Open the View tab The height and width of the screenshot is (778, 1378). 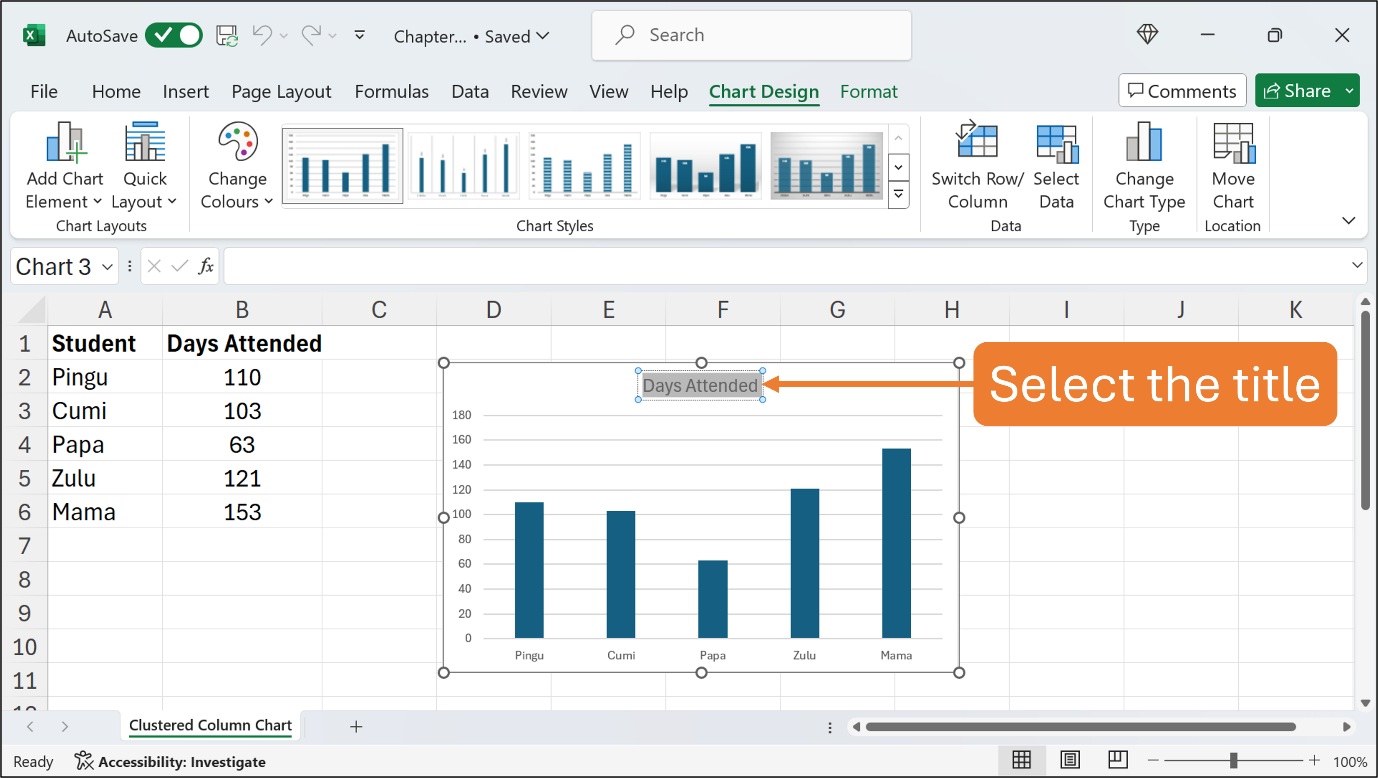tap(609, 91)
